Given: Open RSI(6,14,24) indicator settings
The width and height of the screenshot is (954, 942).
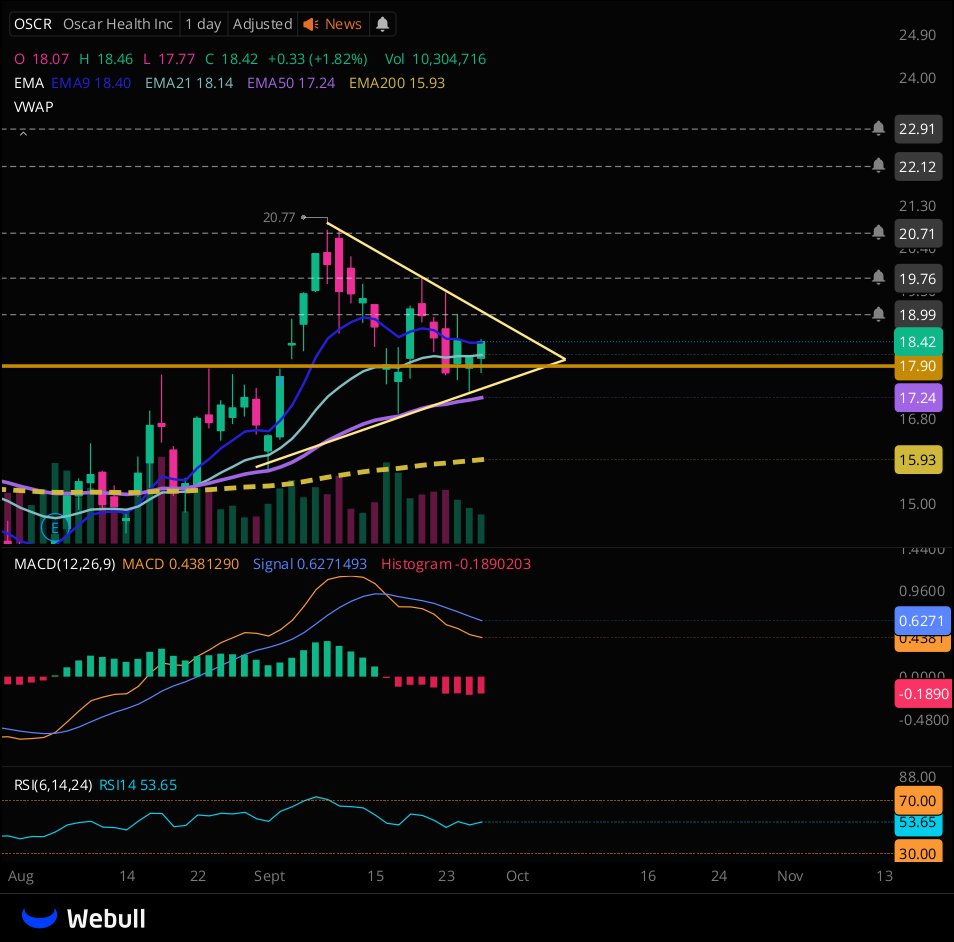Looking at the screenshot, I should (53, 785).
